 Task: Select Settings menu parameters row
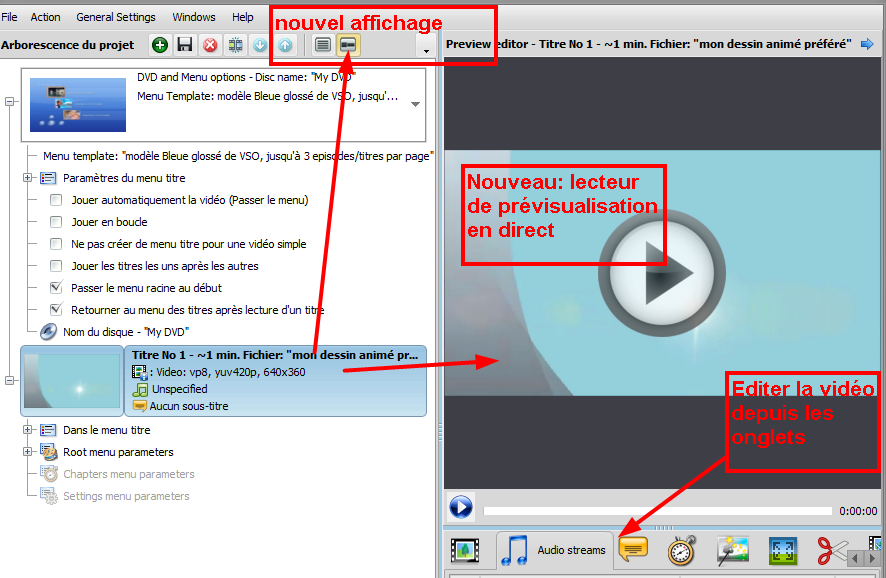tap(126, 496)
